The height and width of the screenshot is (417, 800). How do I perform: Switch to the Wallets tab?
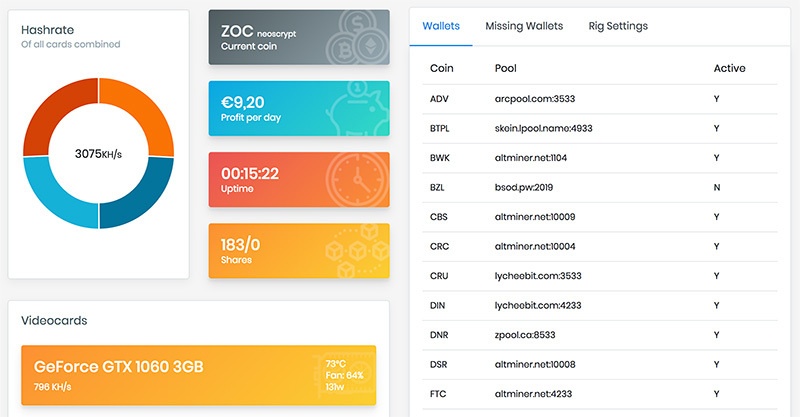441,26
